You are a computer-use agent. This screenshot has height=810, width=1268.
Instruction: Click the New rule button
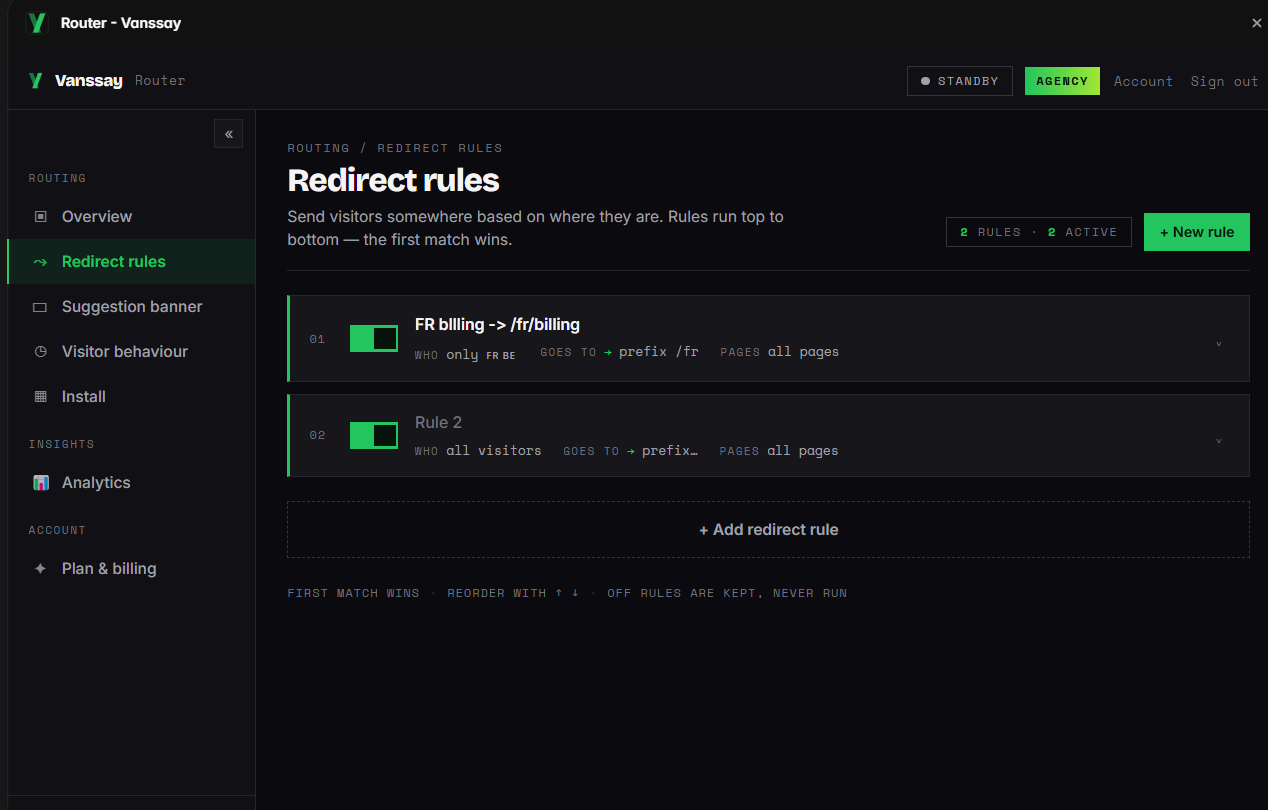pyautogui.click(x=1197, y=232)
